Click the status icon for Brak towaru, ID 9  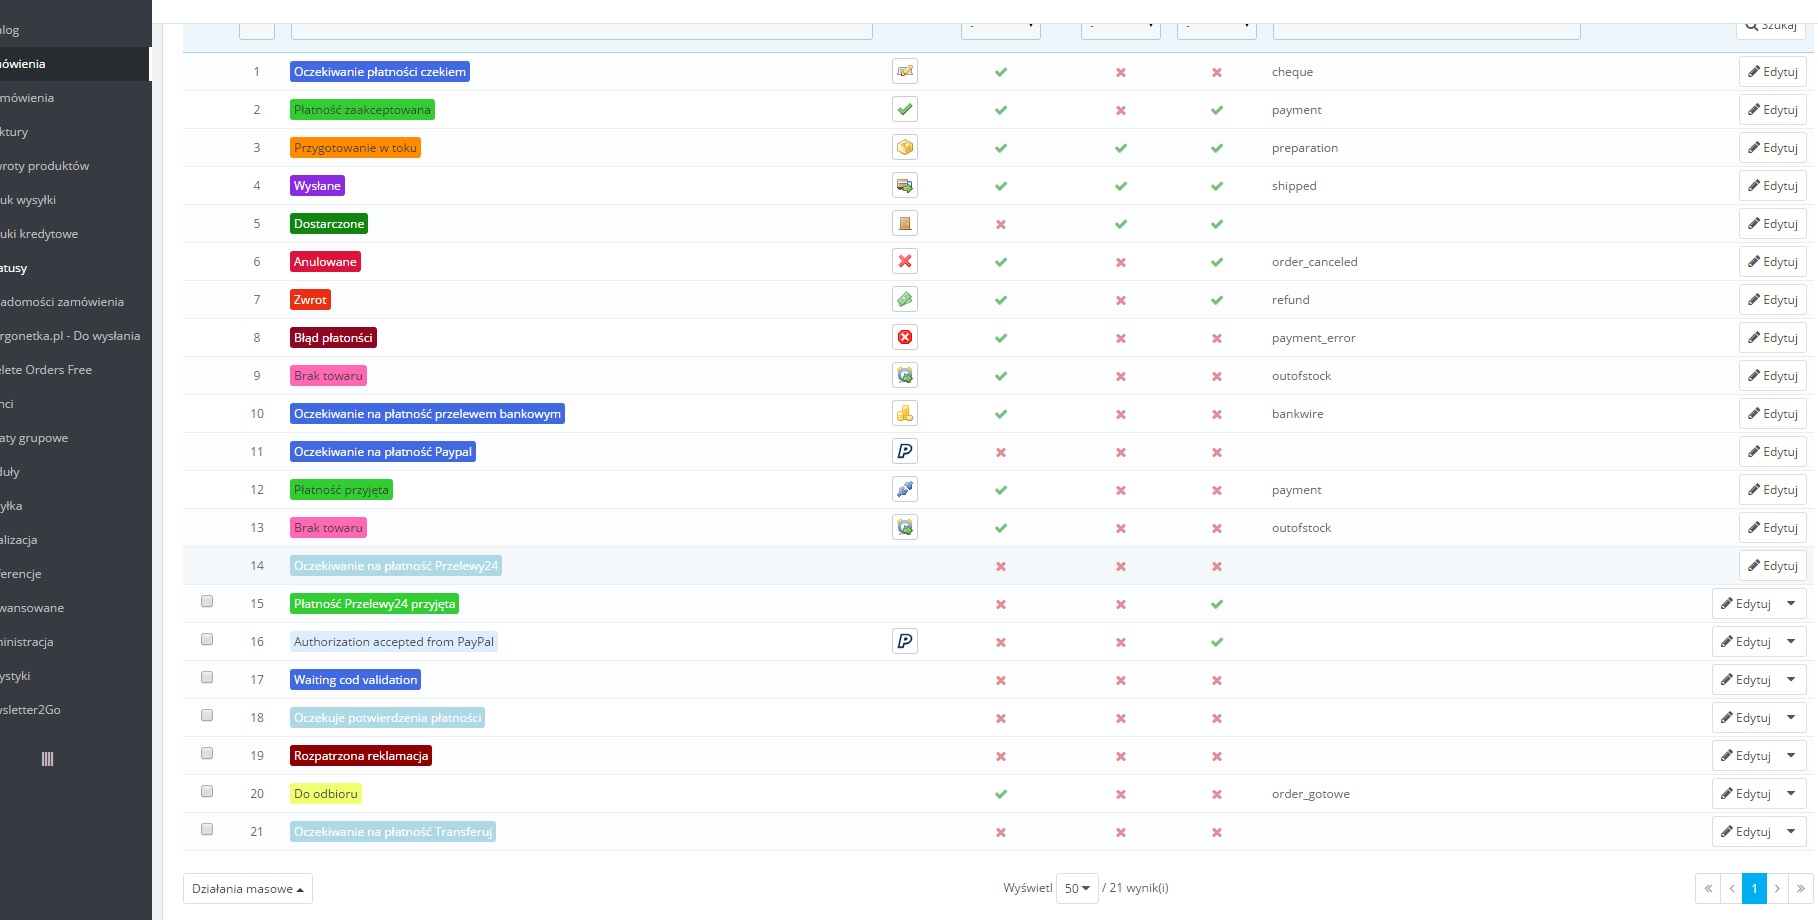pyautogui.click(x=905, y=375)
